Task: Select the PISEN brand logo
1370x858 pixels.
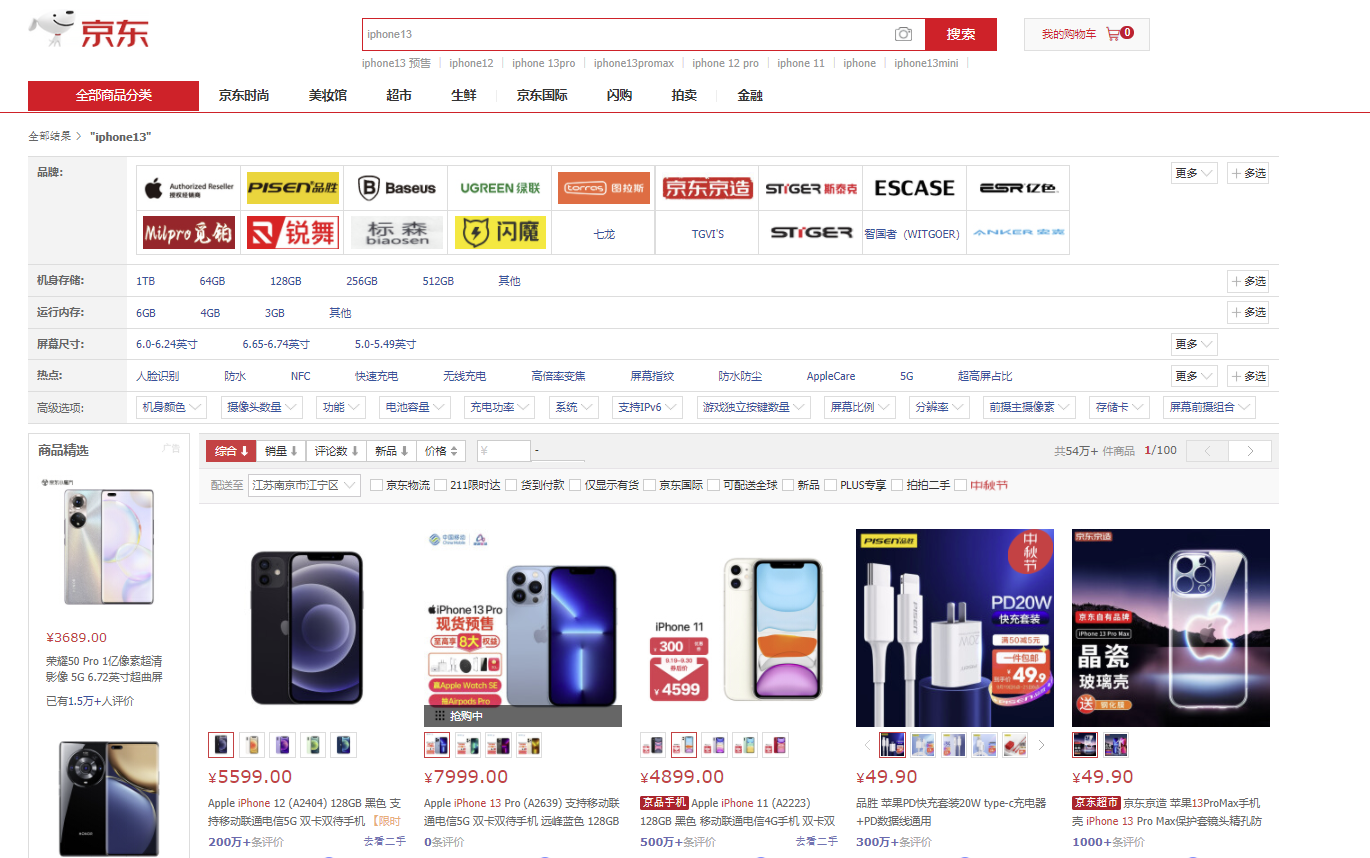Action: pos(292,187)
